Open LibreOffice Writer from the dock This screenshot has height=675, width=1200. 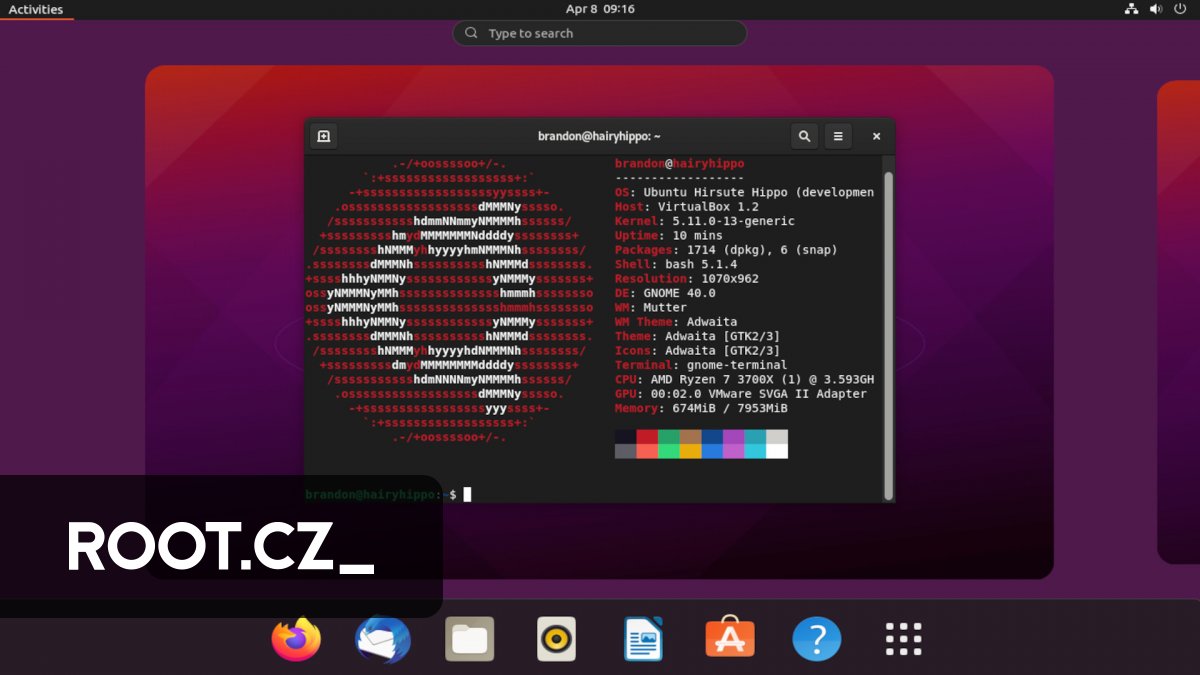[643, 638]
